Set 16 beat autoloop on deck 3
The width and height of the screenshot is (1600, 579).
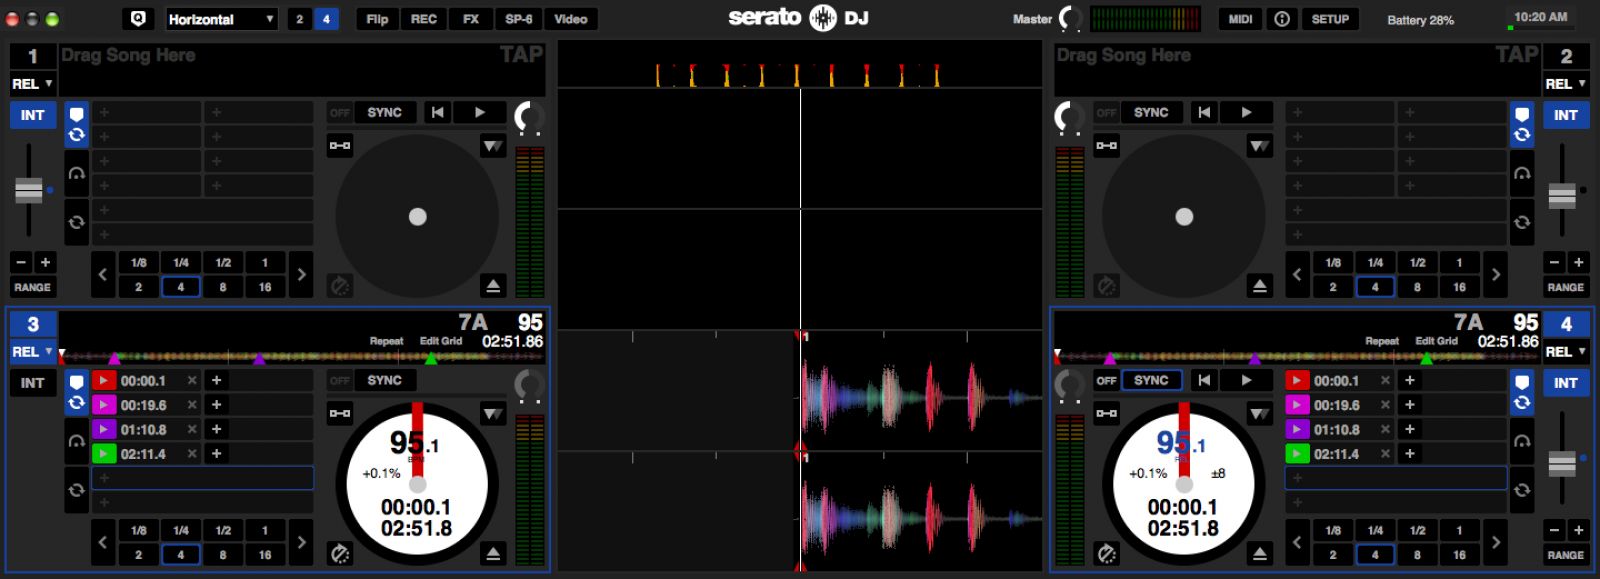click(x=265, y=554)
